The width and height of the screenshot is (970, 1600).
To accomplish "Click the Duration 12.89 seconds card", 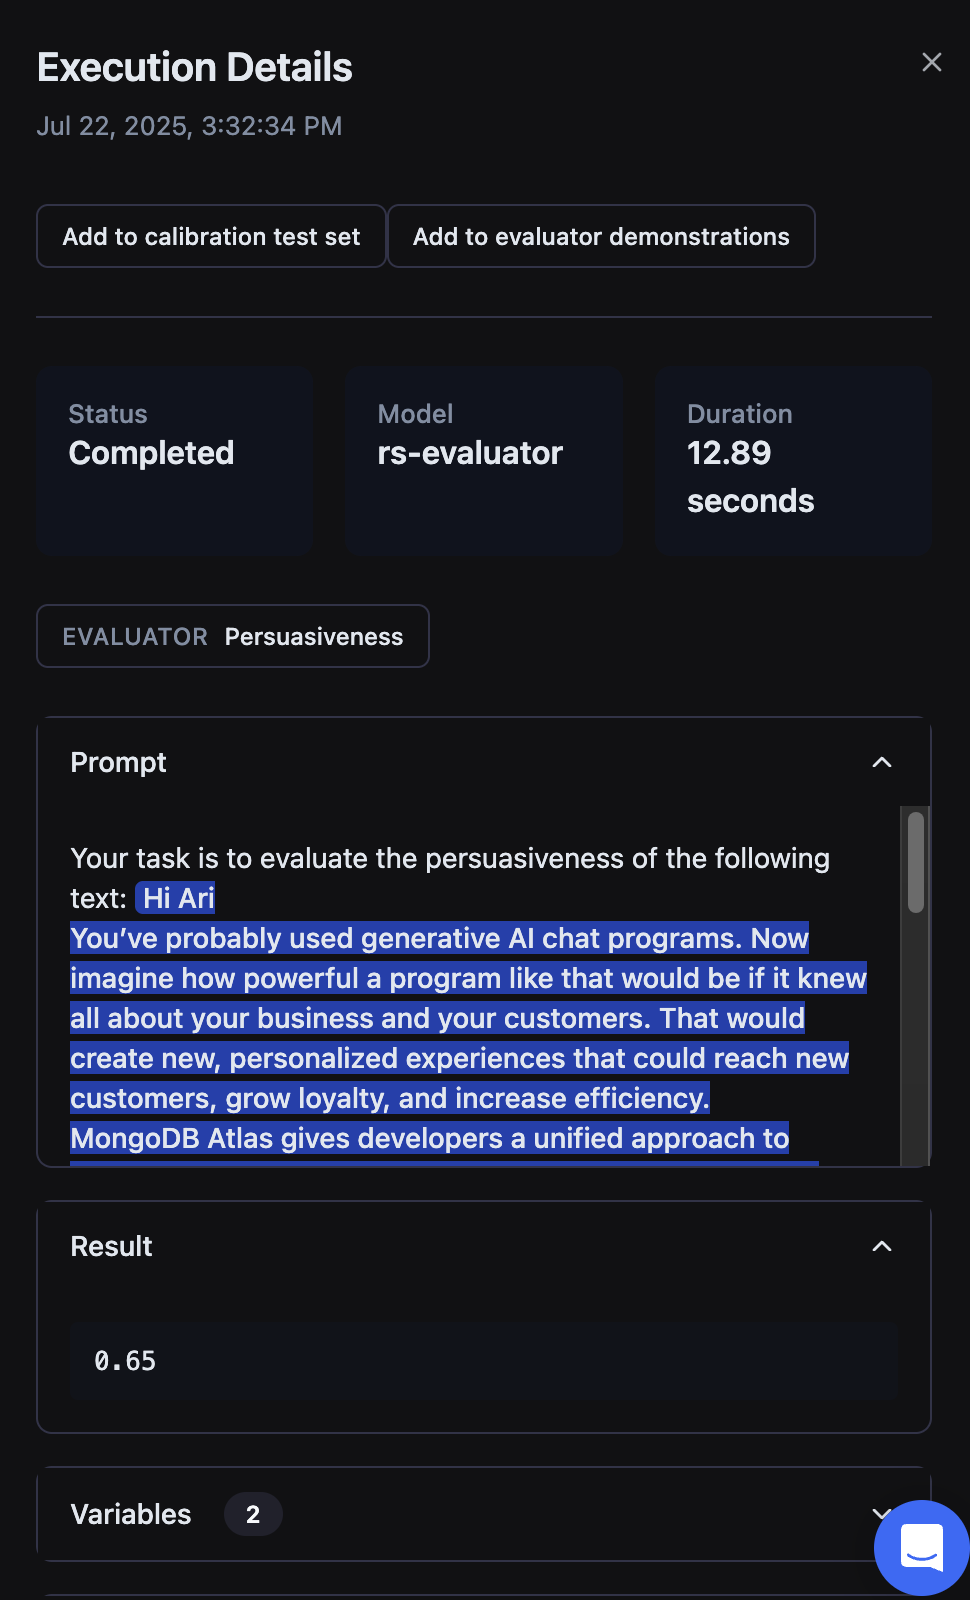I will point(793,460).
